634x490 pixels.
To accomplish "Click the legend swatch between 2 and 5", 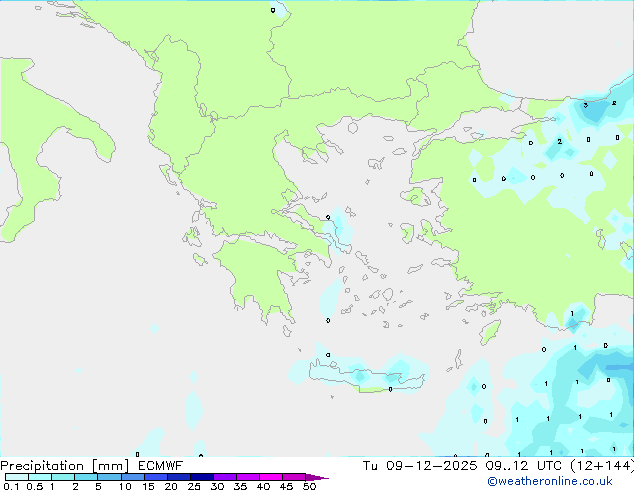I will (x=86, y=477).
